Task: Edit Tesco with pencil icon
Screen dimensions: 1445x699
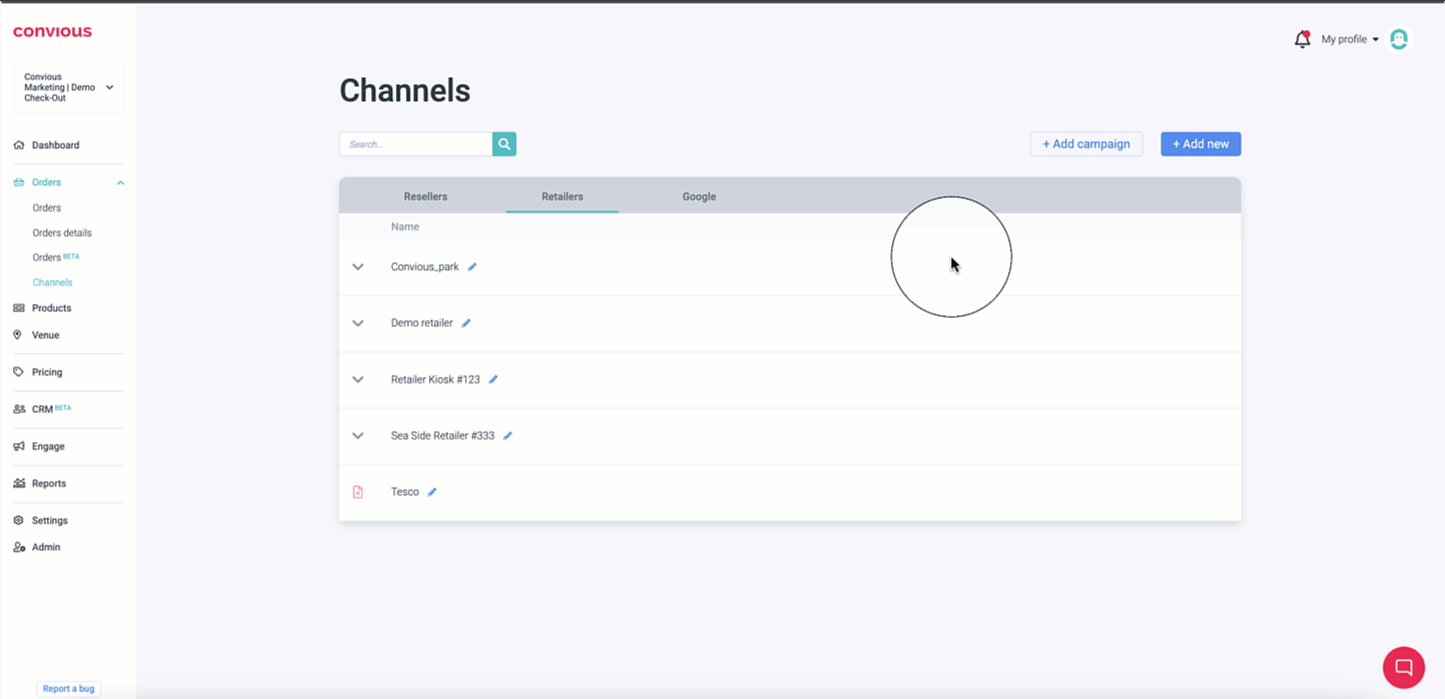Action: click(432, 492)
